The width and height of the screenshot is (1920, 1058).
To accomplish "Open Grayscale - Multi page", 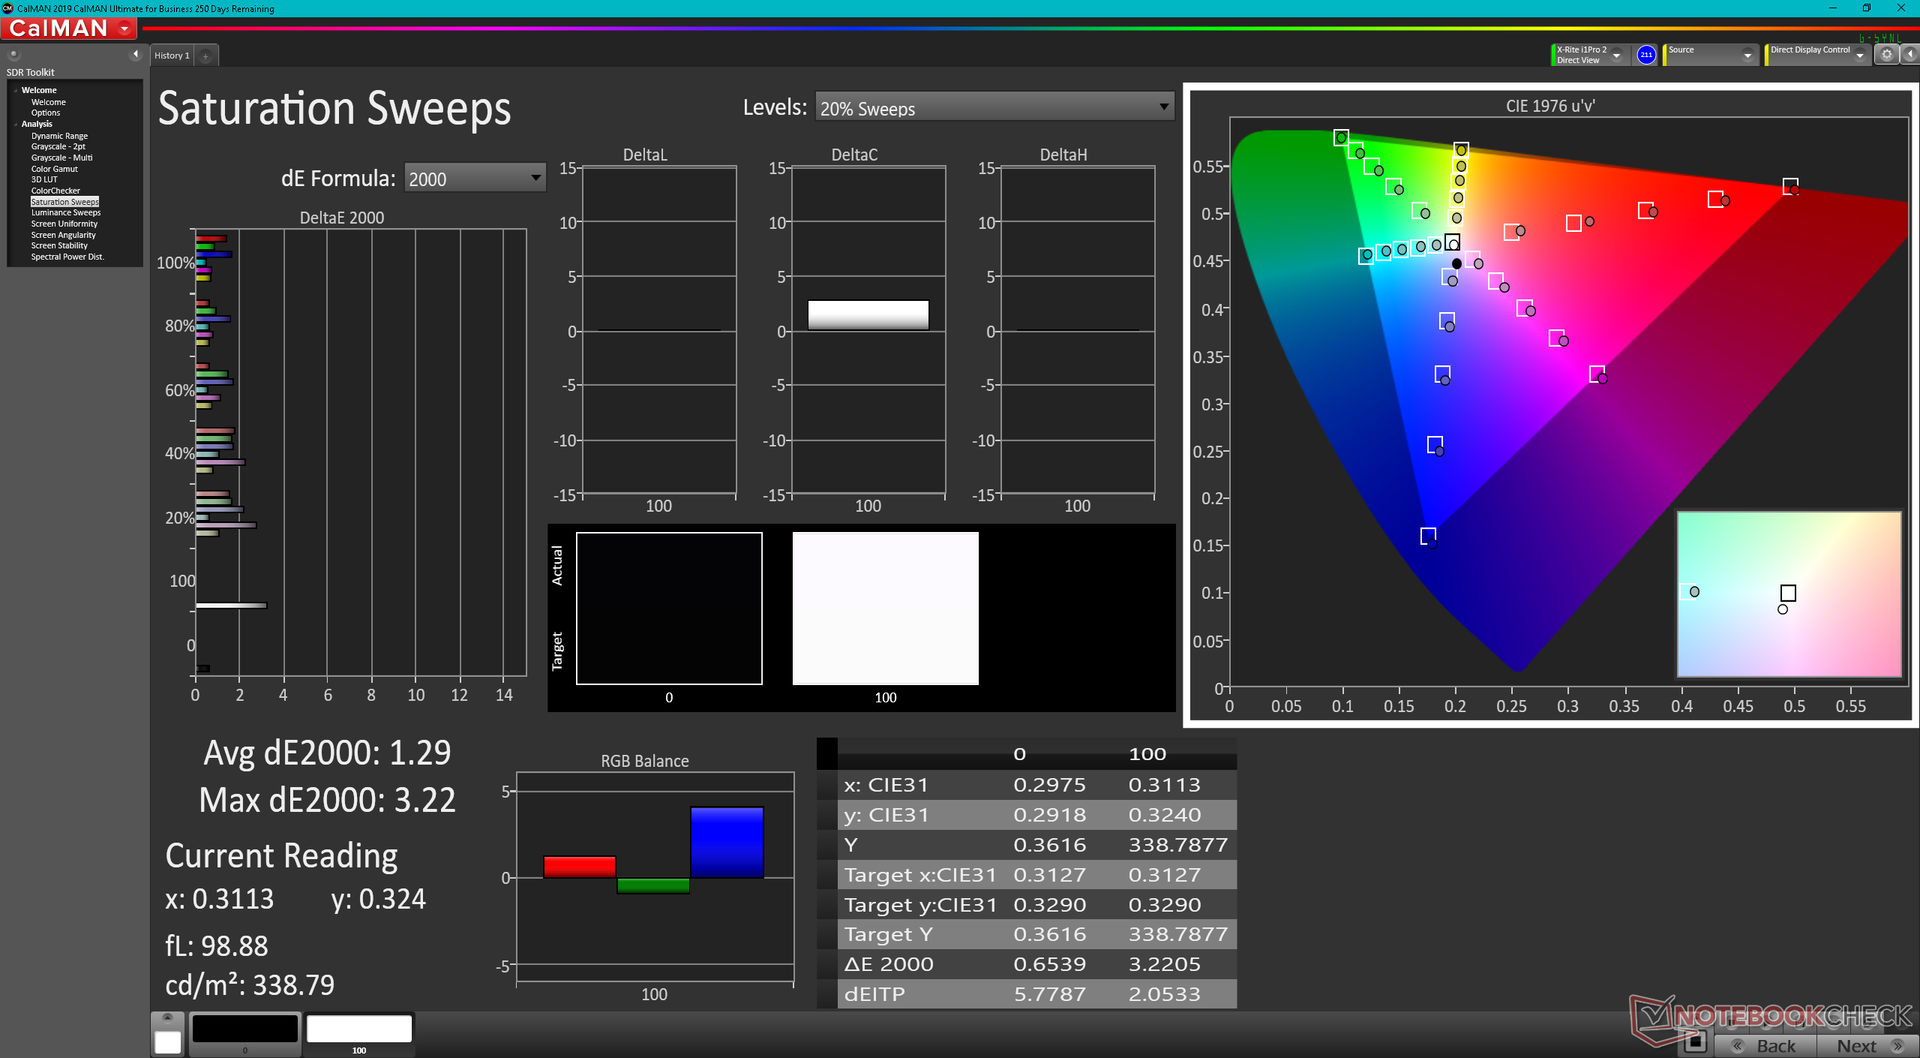I will (x=61, y=158).
